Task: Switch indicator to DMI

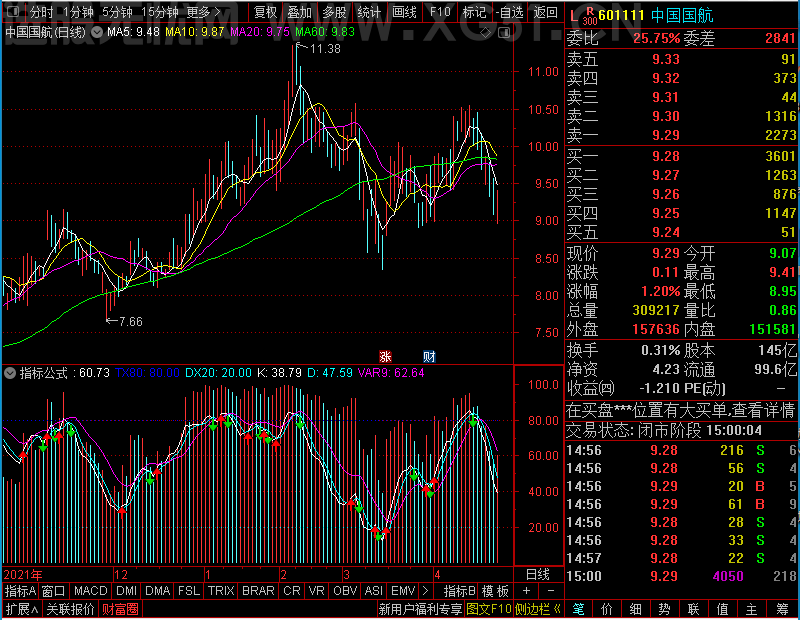Action: pos(127,590)
